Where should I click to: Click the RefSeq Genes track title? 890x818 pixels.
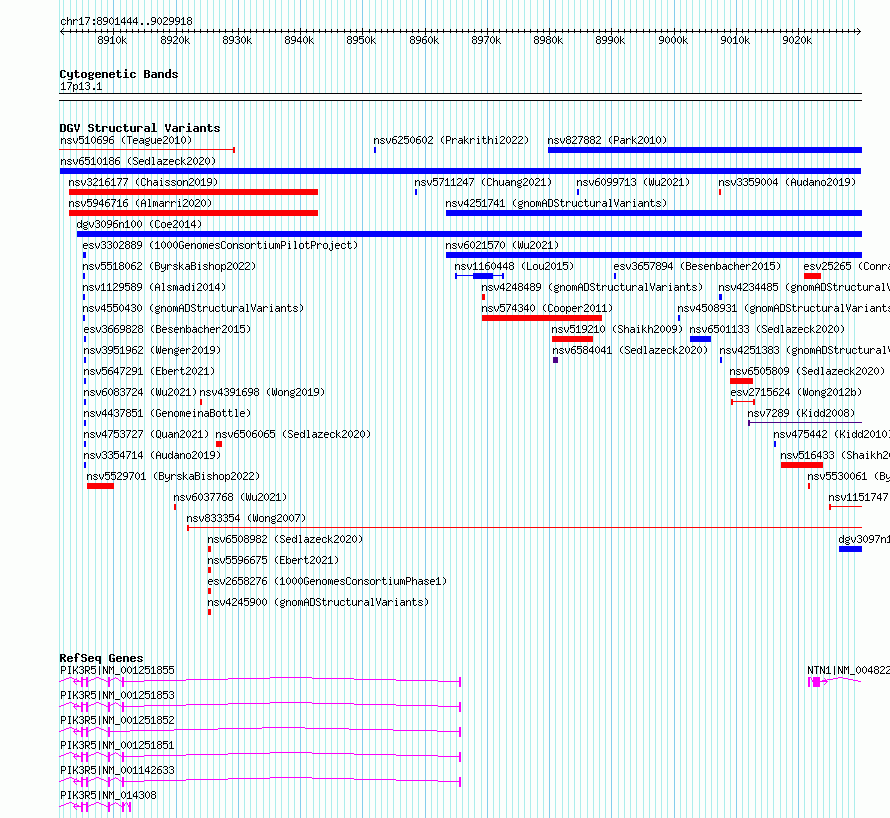click(101, 658)
